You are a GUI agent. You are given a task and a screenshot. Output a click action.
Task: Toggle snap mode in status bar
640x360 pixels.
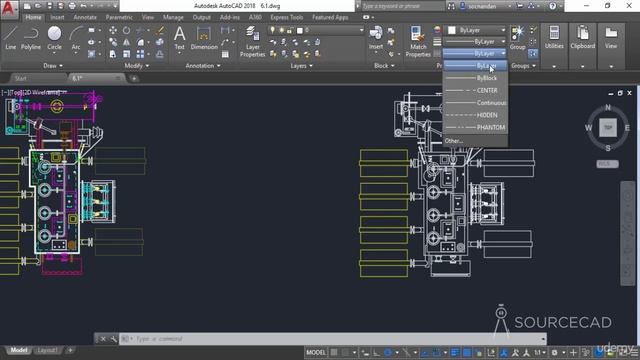(x=346, y=352)
